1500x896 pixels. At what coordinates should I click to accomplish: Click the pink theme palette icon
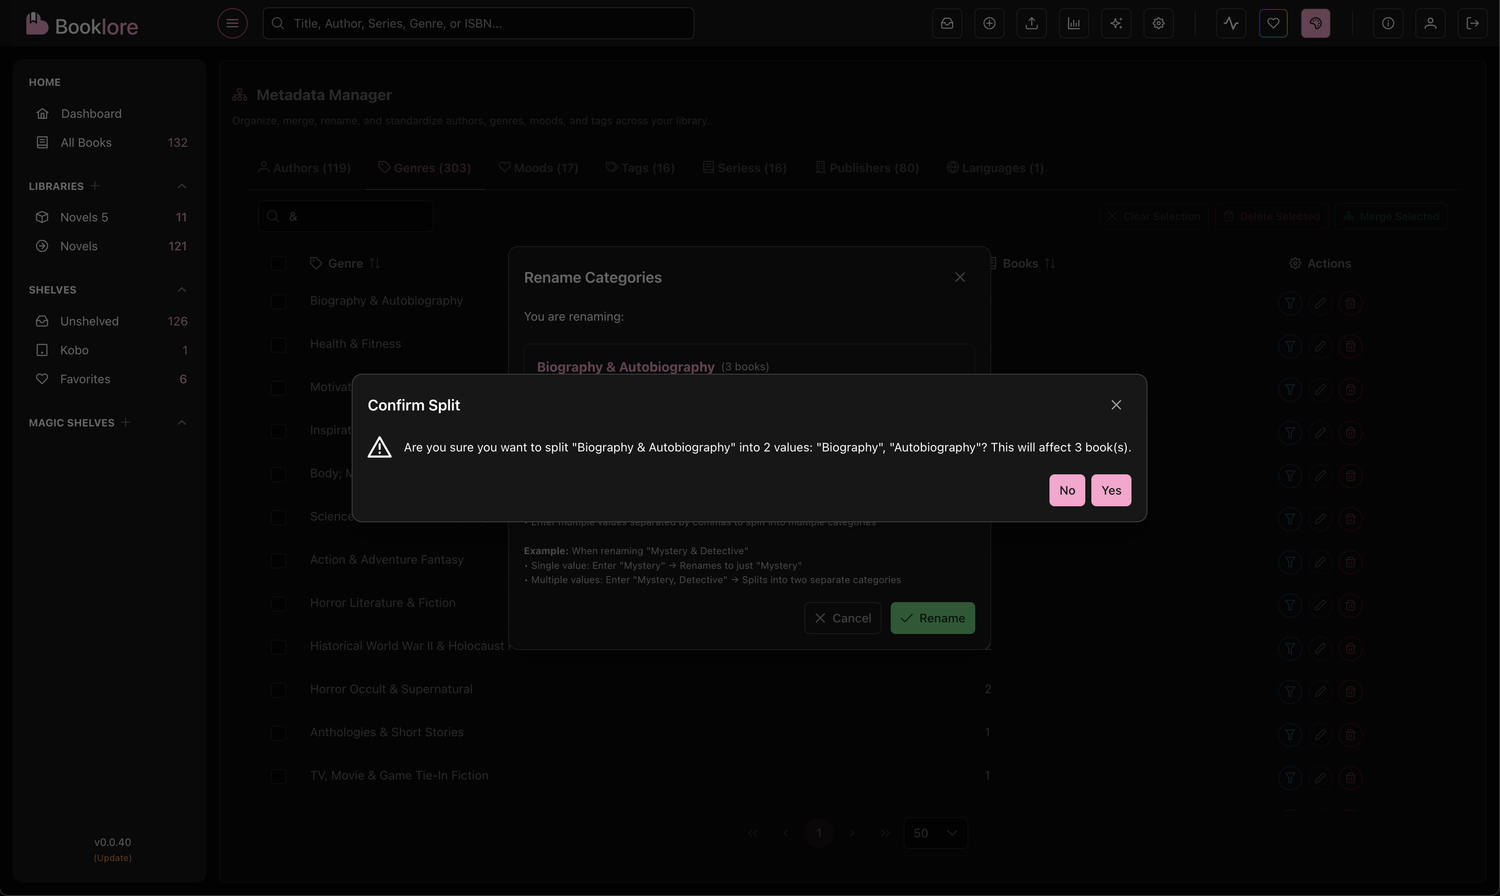tap(1315, 23)
